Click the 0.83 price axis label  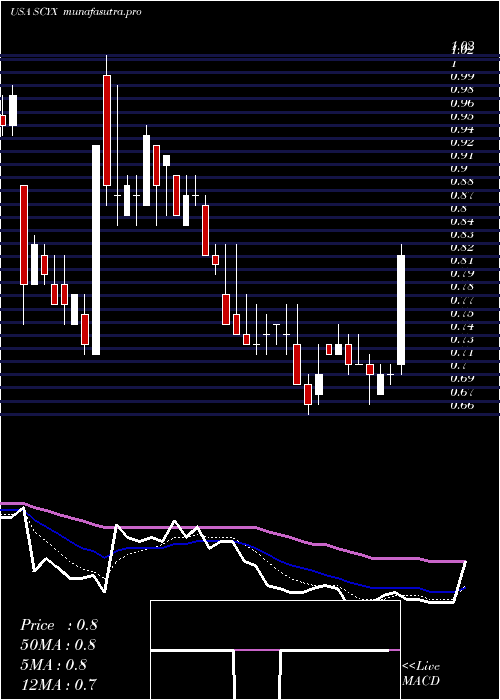462,234
